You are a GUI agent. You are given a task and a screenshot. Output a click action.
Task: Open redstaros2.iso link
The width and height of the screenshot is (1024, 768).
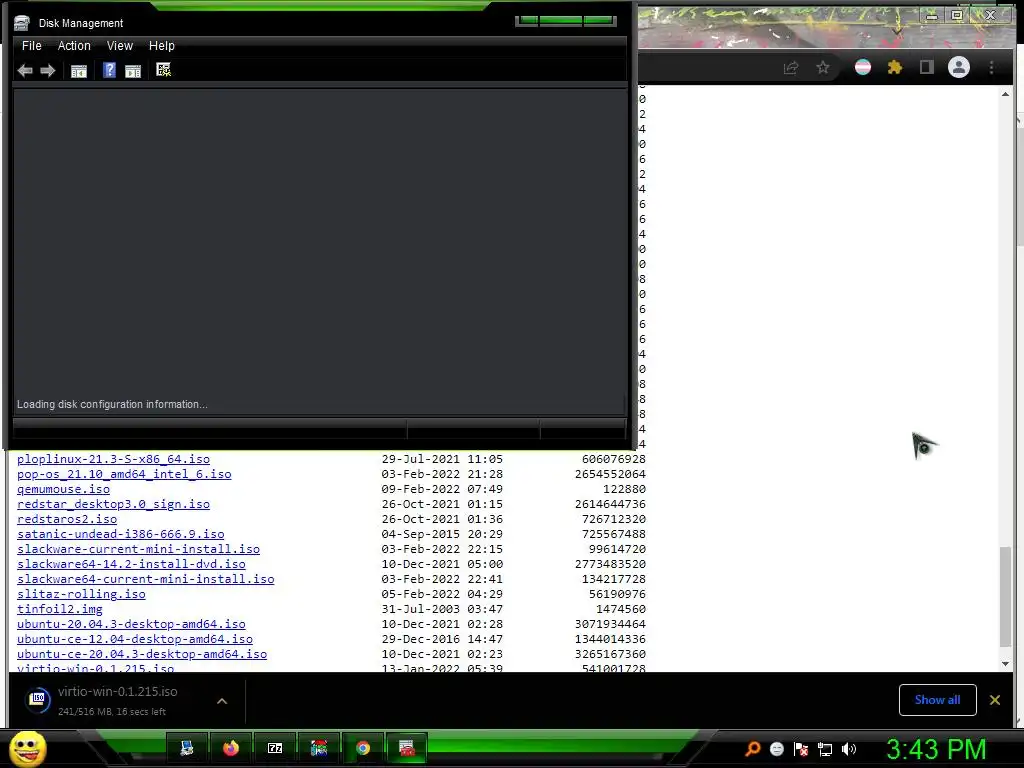coord(67,519)
